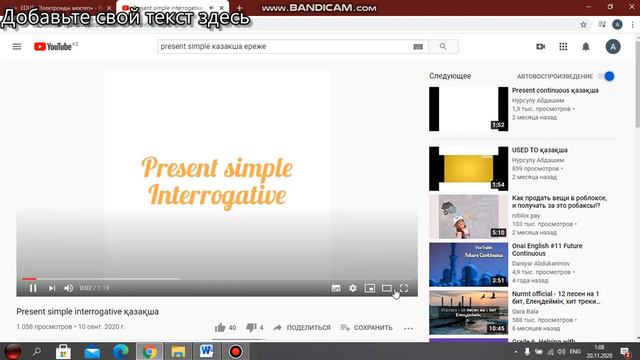Mute tab via speaker icon
Viewport: 640px width, 360px height.
click(211, 8)
